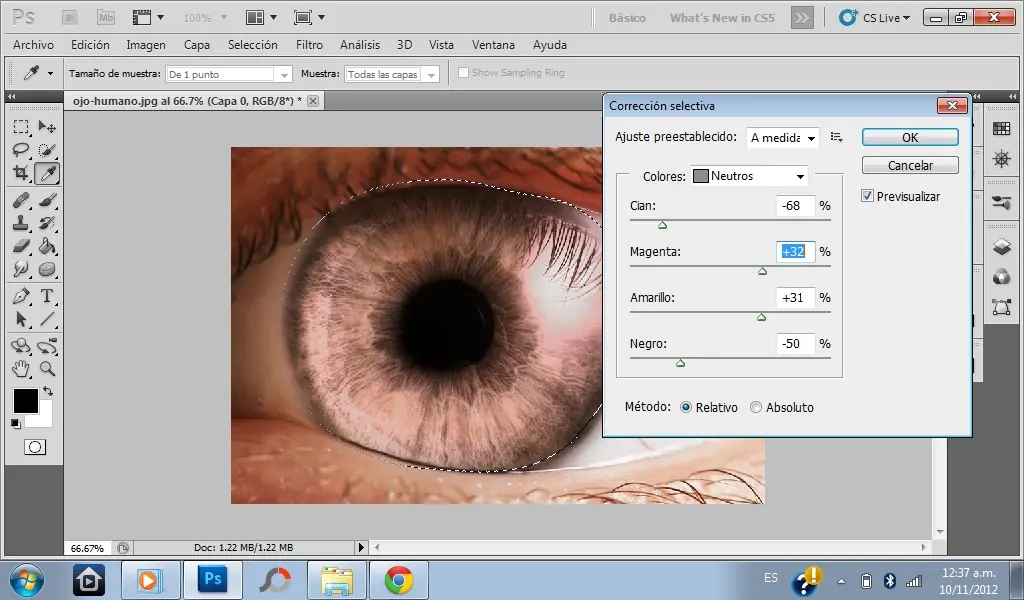Open the Colores dropdown showing Neutros
This screenshot has height=600, width=1024.
[748, 175]
